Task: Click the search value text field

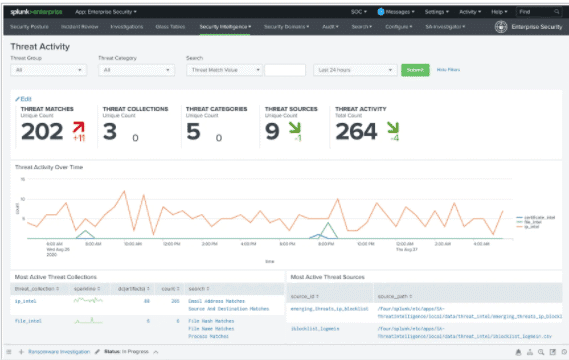Action: coord(285,70)
